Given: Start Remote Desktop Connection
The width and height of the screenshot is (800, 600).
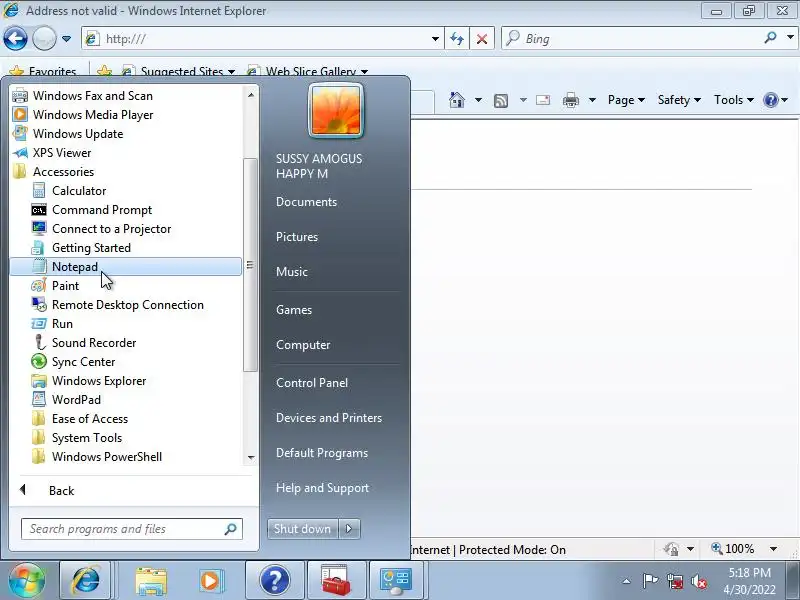Looking at the screenshot, I should point(117,305).
